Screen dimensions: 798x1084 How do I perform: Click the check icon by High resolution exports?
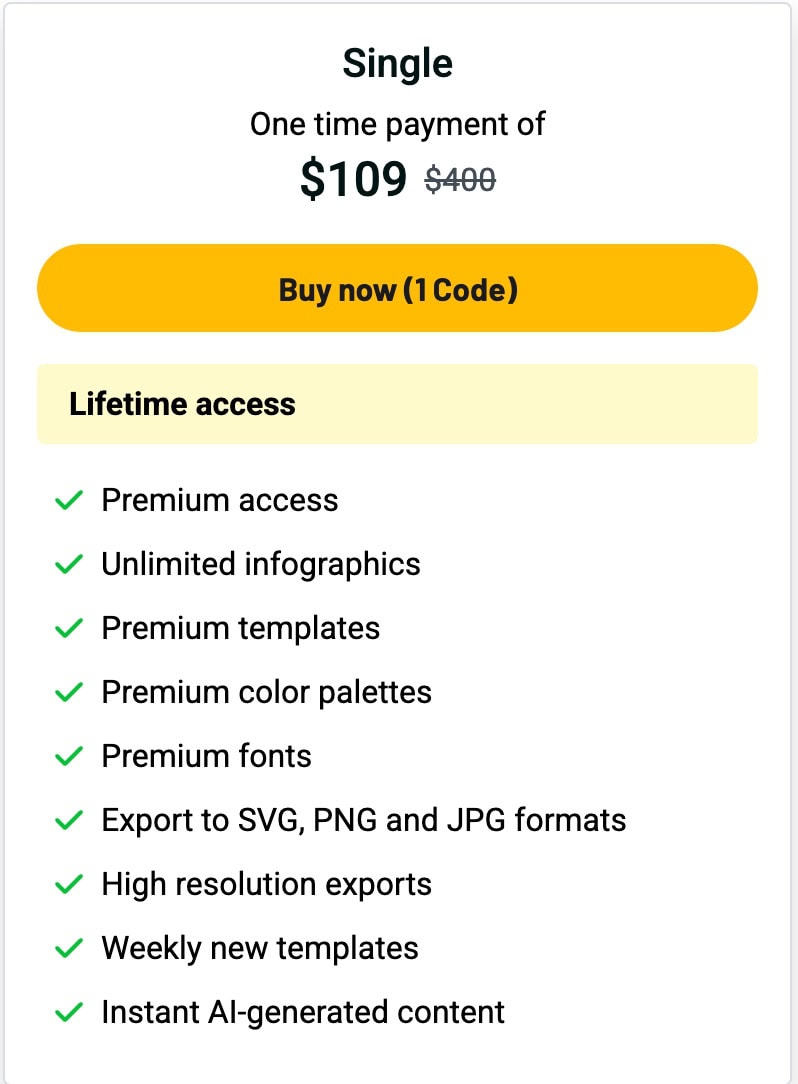coord(68,884)
